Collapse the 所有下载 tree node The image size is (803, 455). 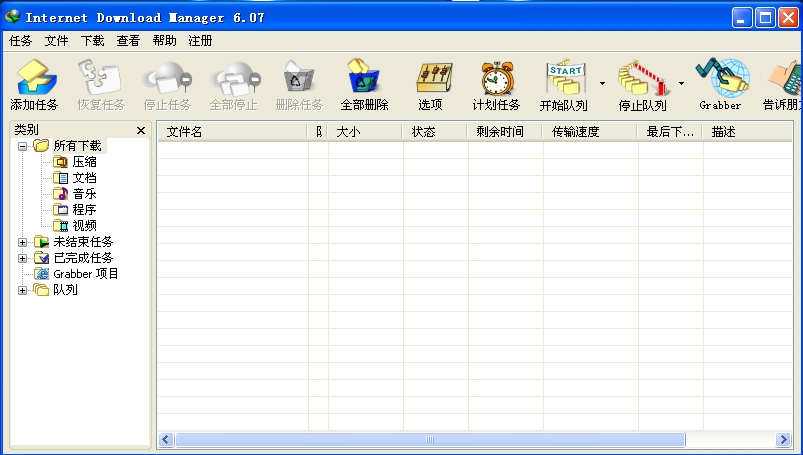pos(22,146)
